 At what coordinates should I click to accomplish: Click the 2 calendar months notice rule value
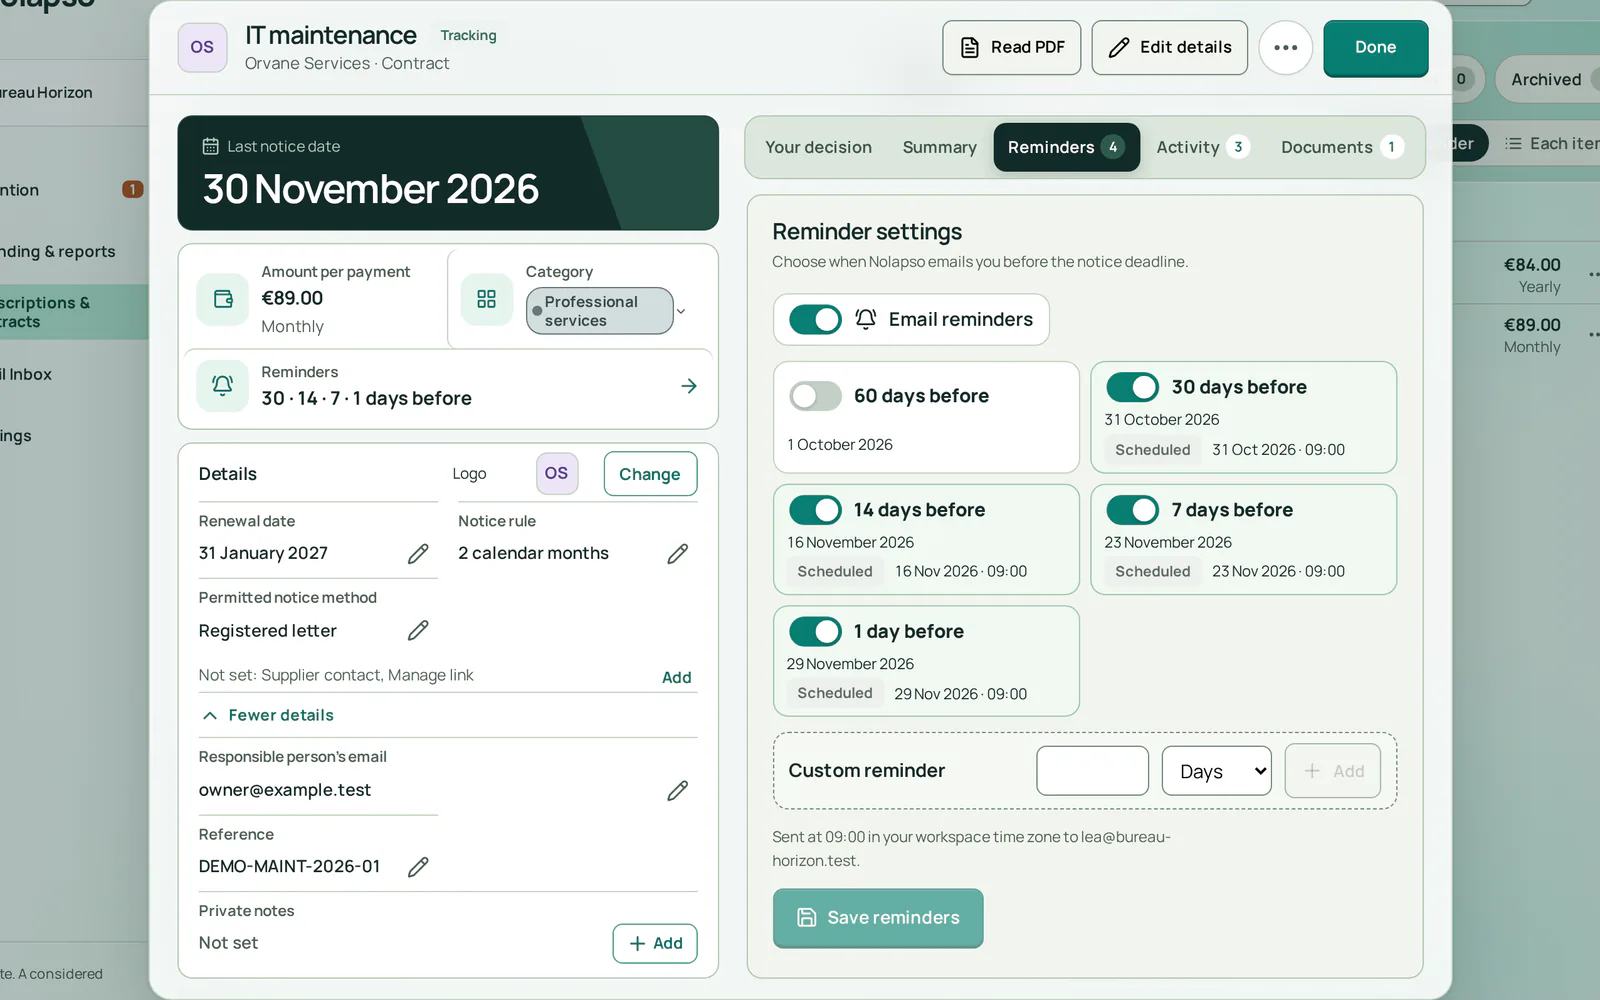pyautogui.click(x=533, y=553)
